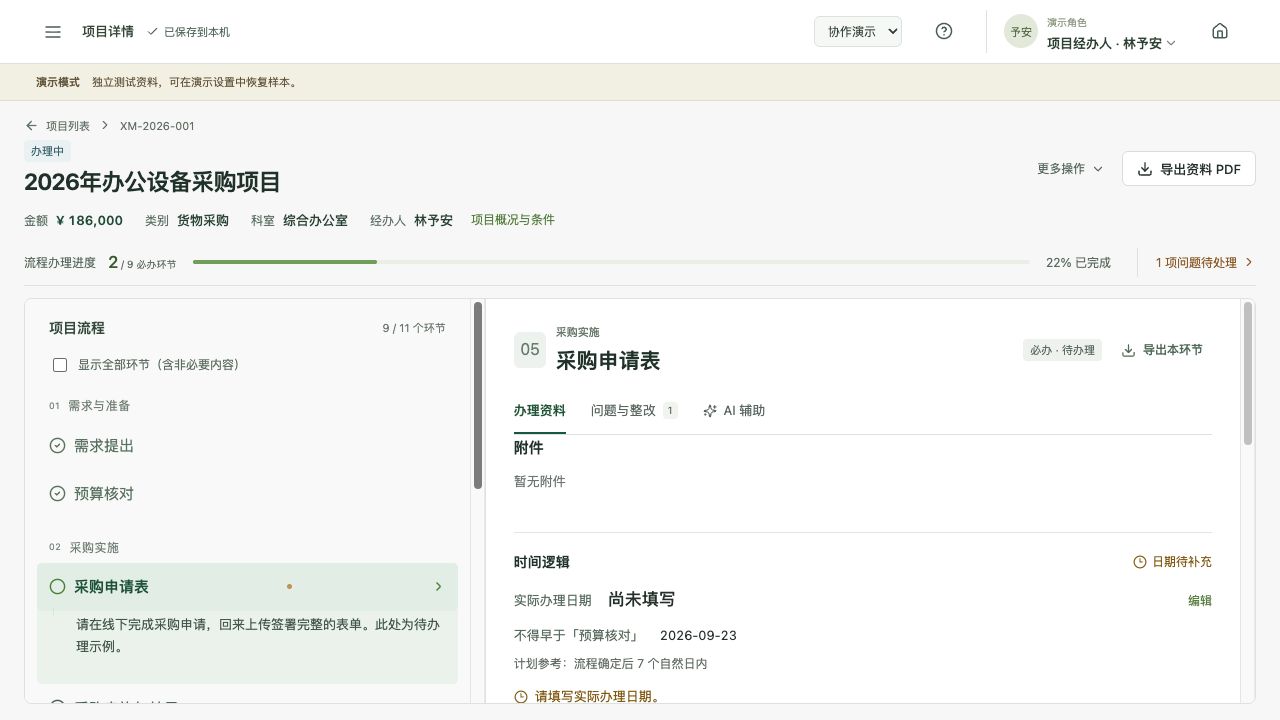Enable 显示全部环节 checkbox
This screenshot has width=1280, height=720.
click(60, 365)
